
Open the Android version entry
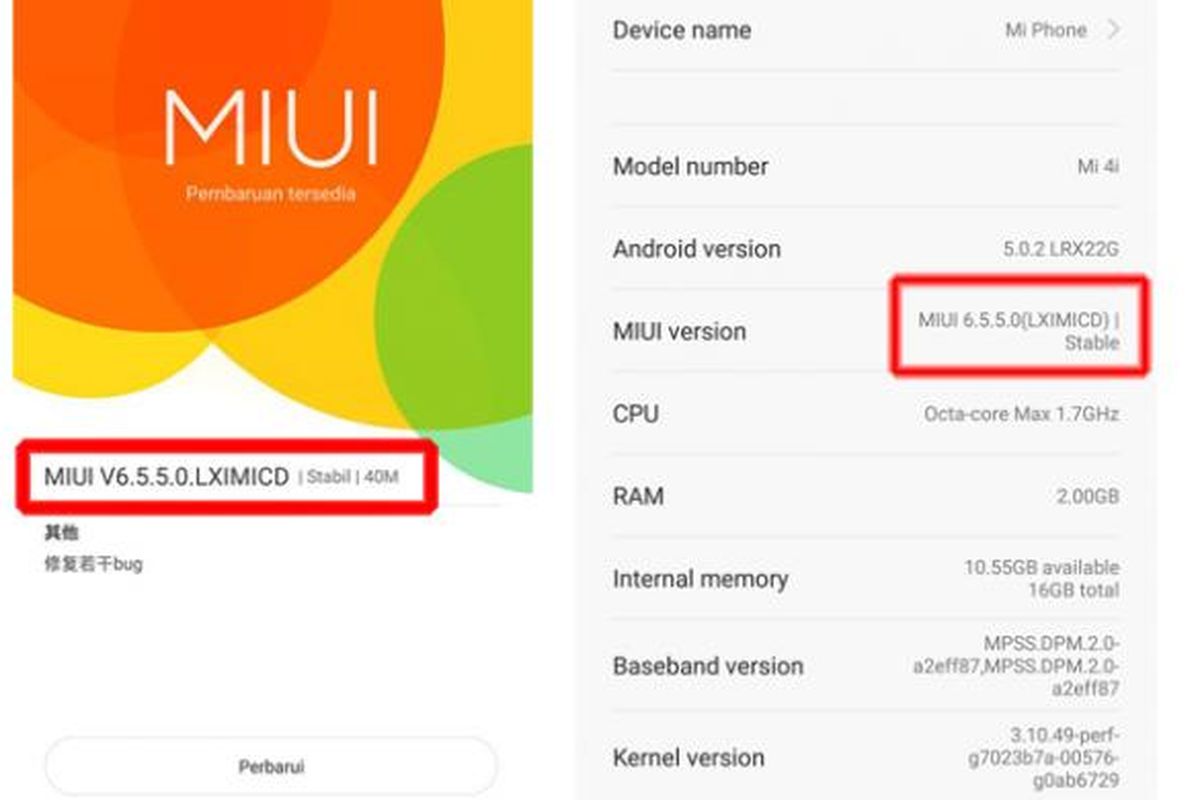click(x=866, y=249)
